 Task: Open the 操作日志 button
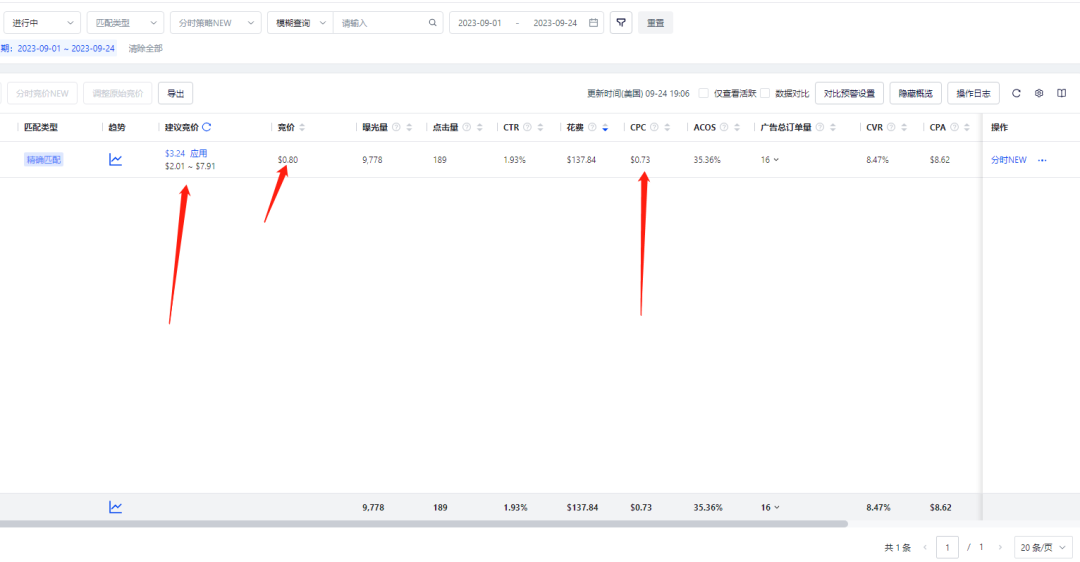click(973, 93)
